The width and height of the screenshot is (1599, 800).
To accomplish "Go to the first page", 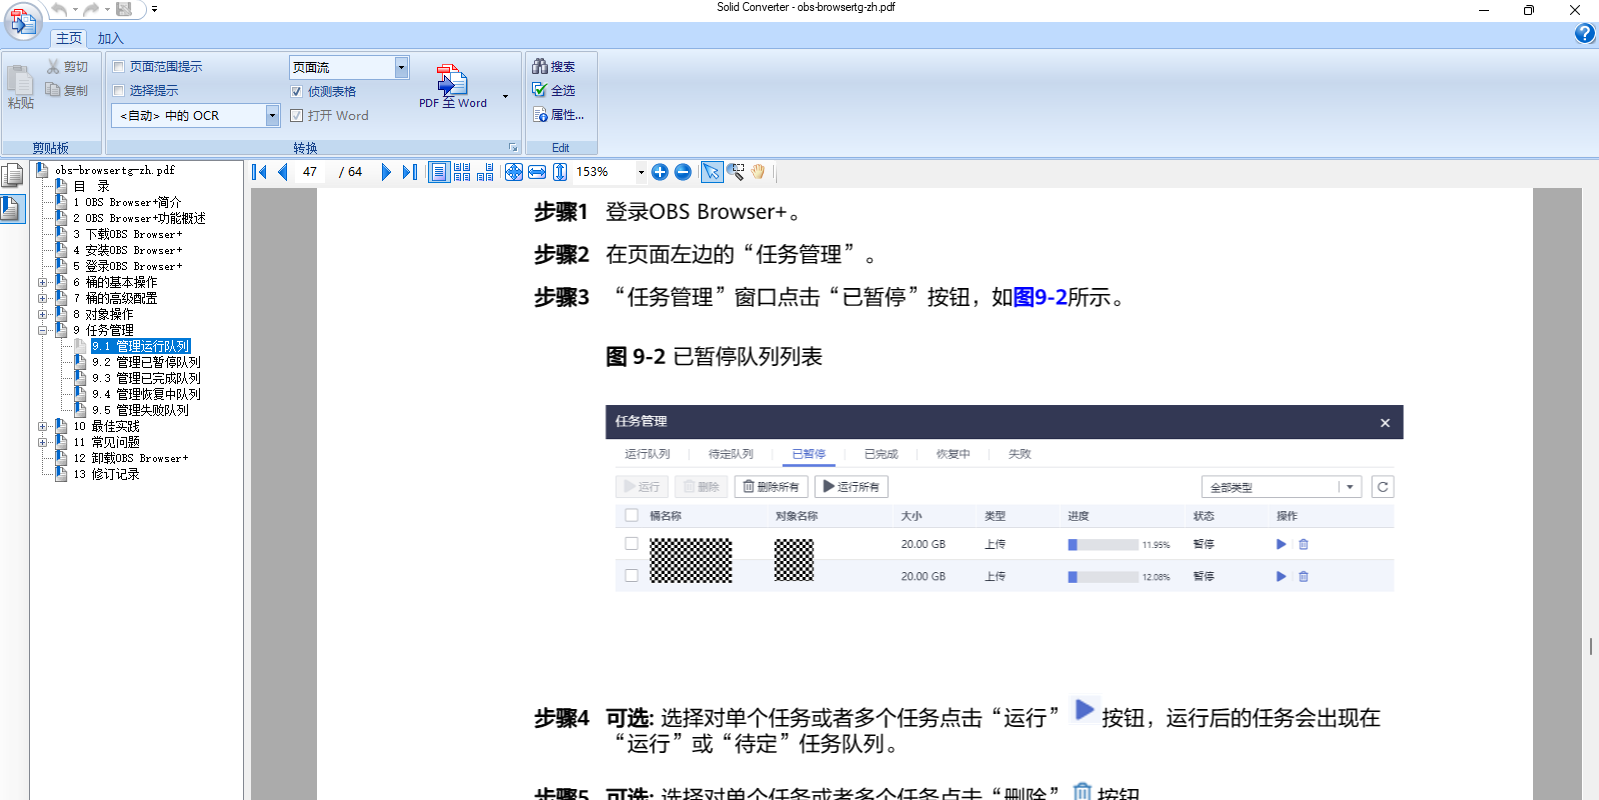I will point(259,172).
